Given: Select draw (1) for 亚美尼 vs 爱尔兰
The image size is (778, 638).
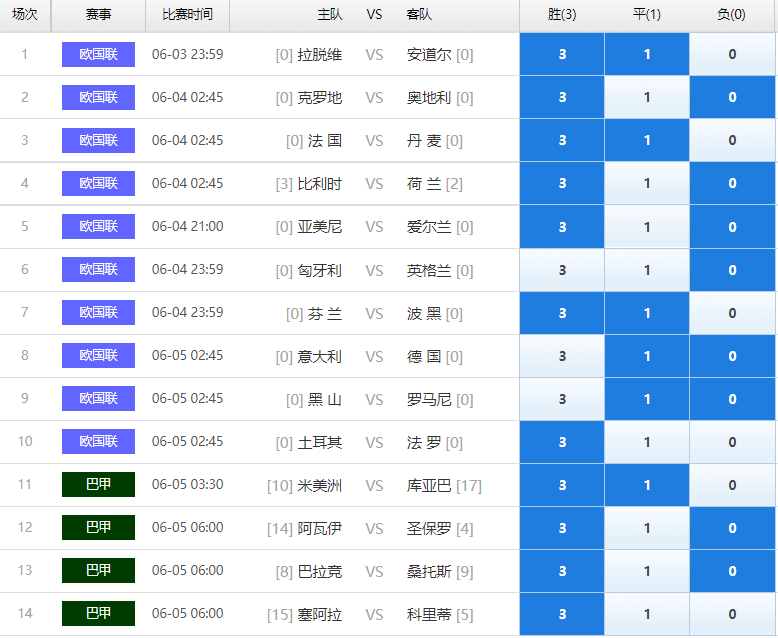Looking at the screenshot, I should click(647, 227).
